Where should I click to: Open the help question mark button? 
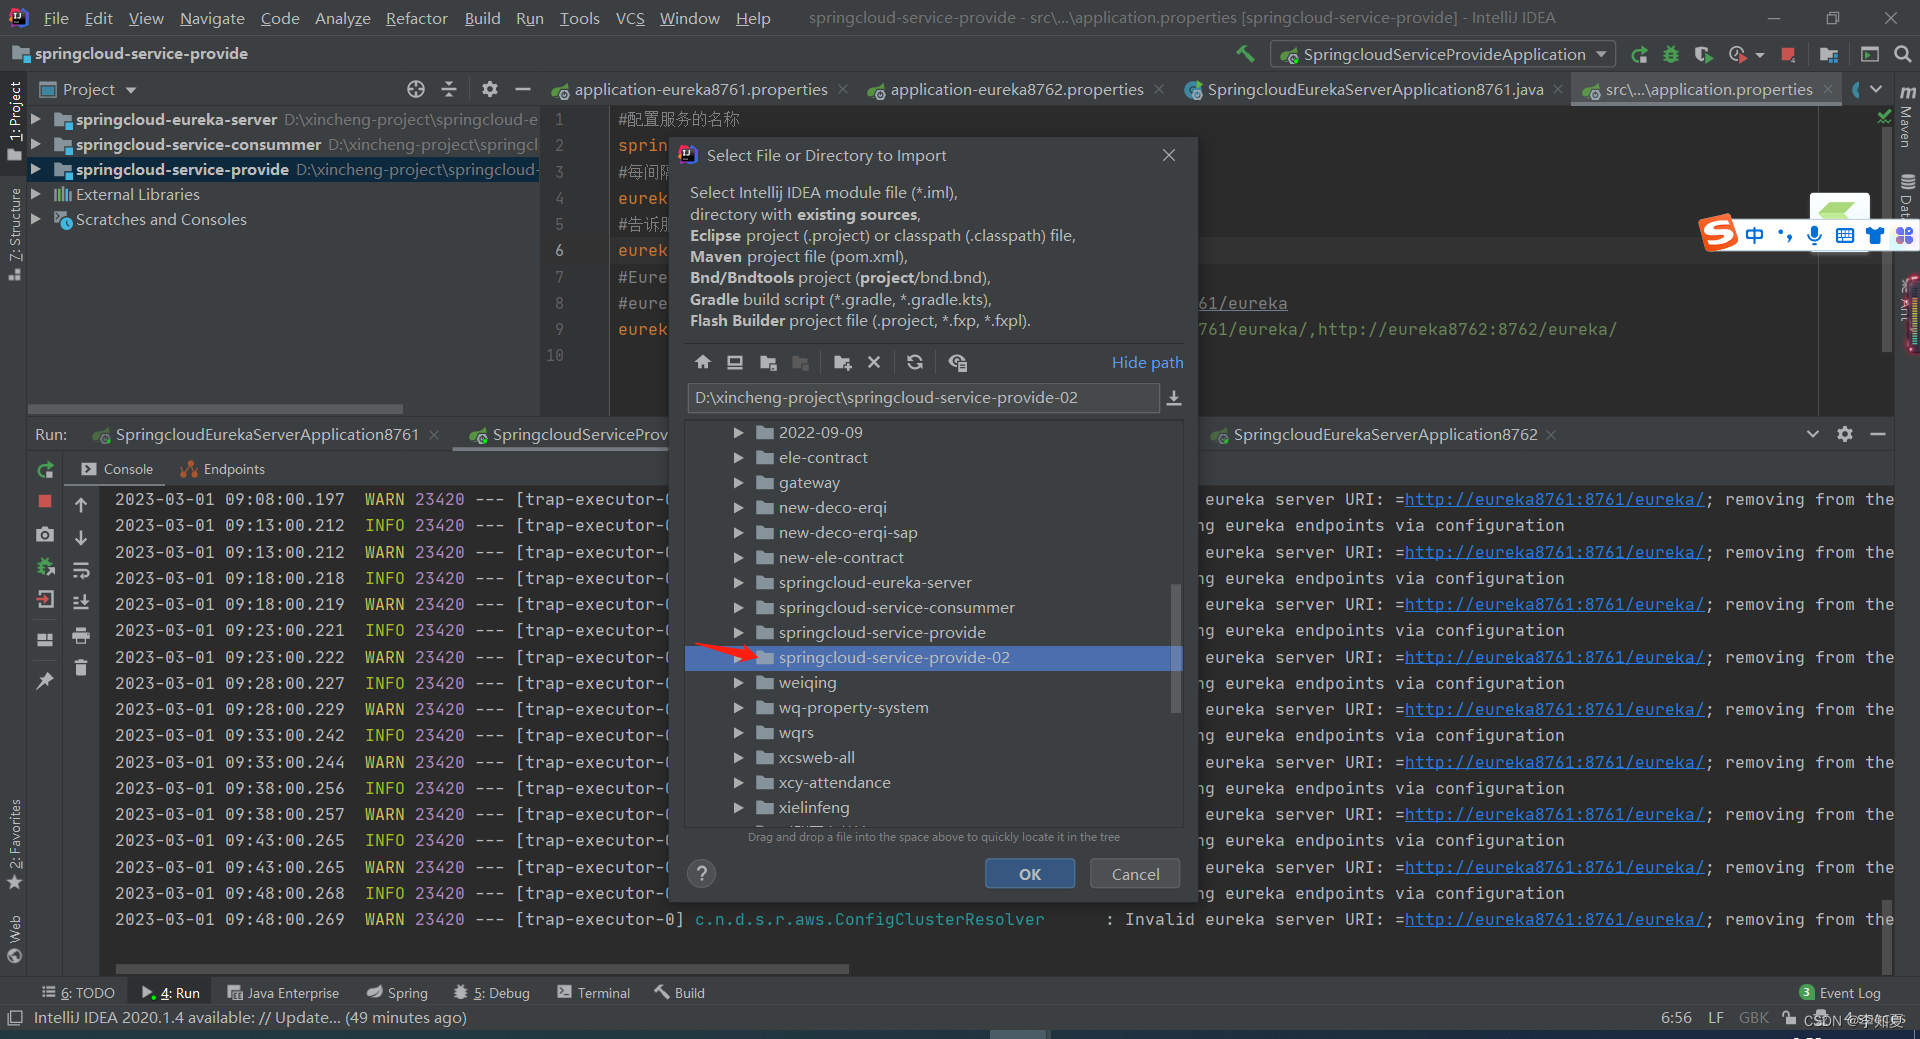(702, 873)
